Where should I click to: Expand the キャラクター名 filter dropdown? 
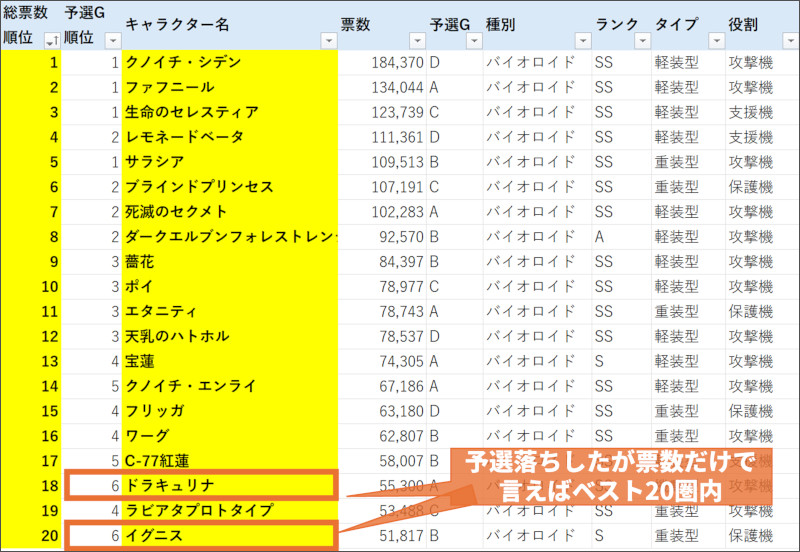click(328, 40)
